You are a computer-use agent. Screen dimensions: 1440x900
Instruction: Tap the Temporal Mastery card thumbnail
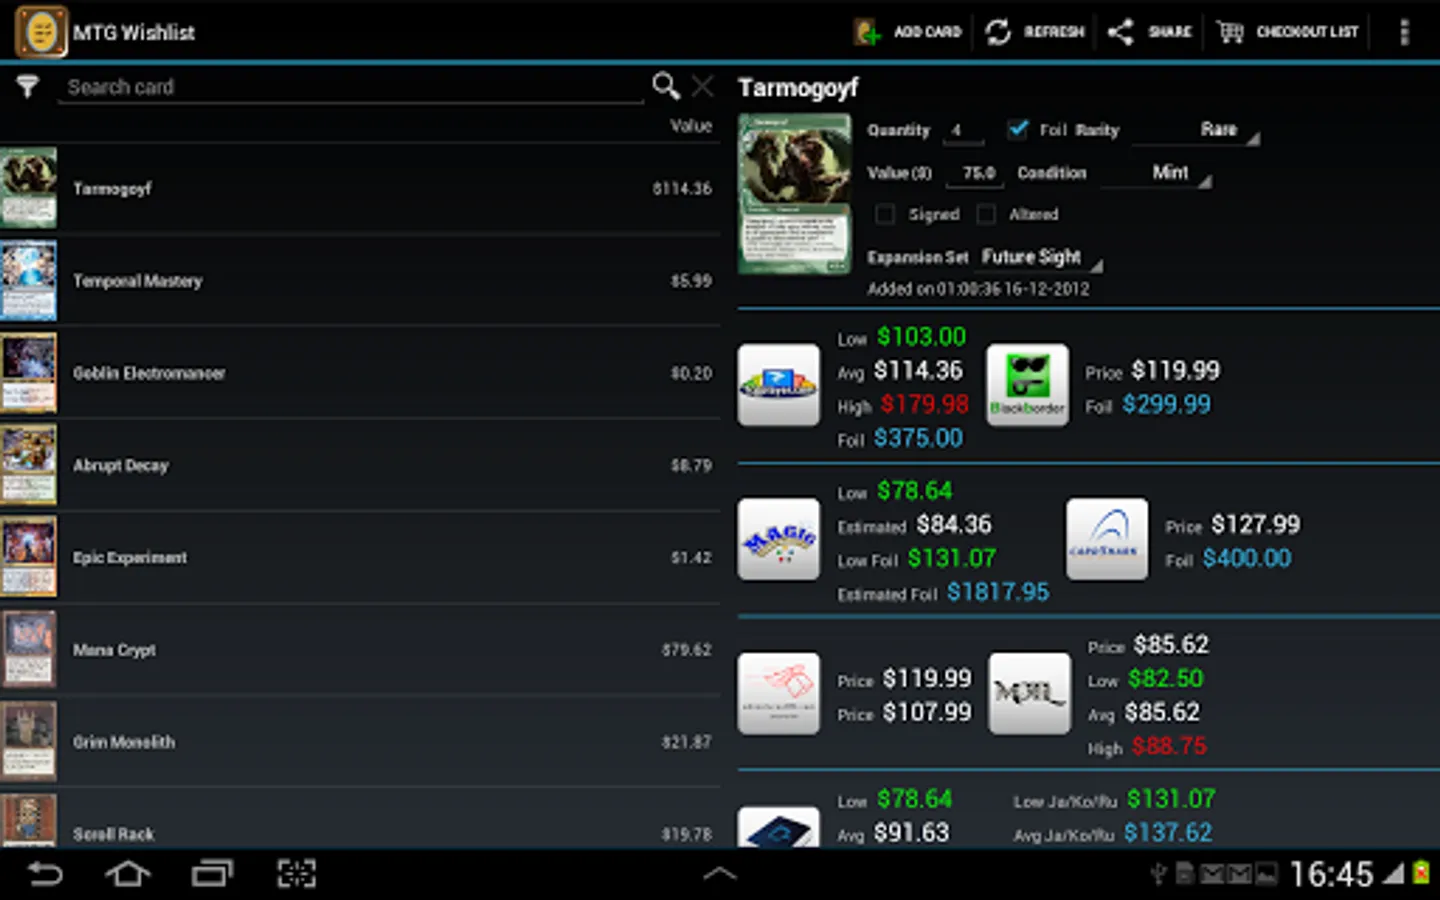pyautogui.click(x=29, y=280)
